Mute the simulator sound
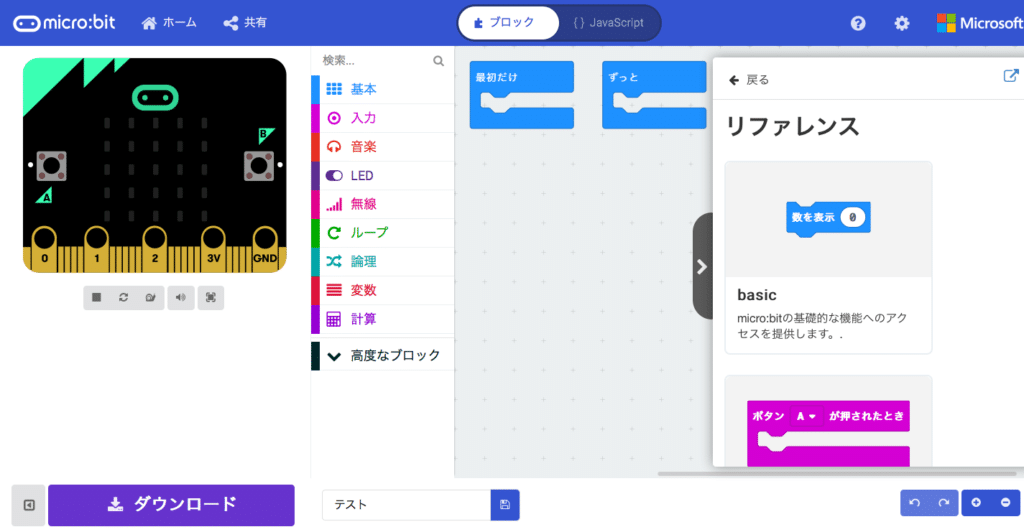The image size is (1024, 532). click(181, 298)
